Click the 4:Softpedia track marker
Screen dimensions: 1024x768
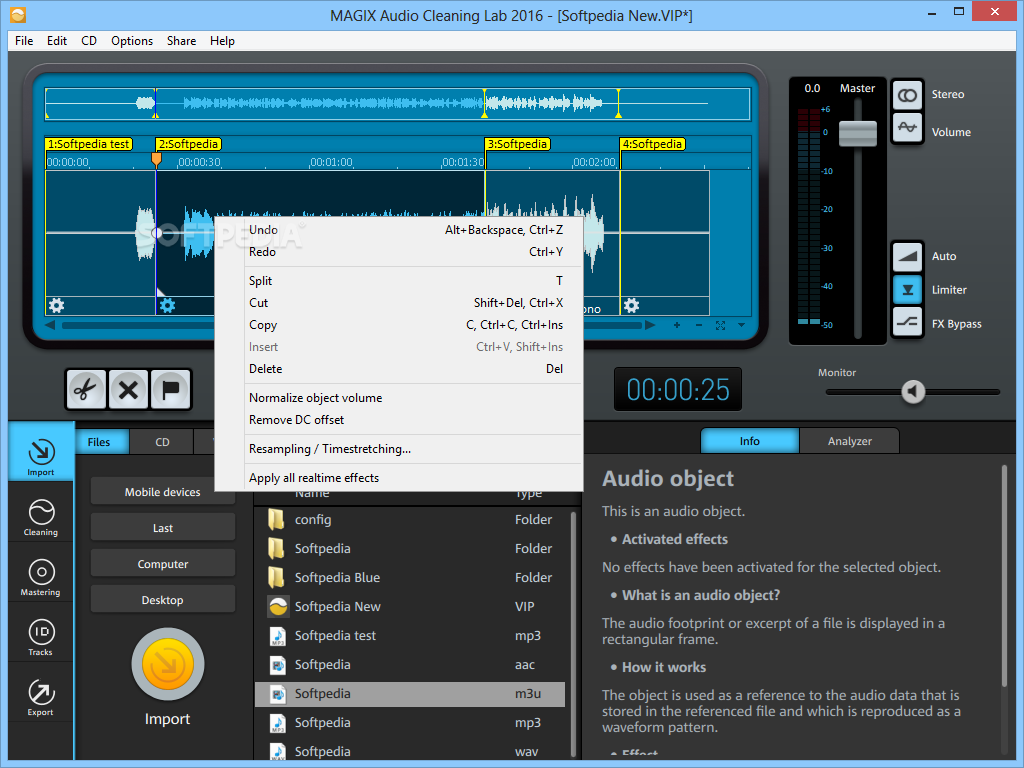[x=652, y=144]
